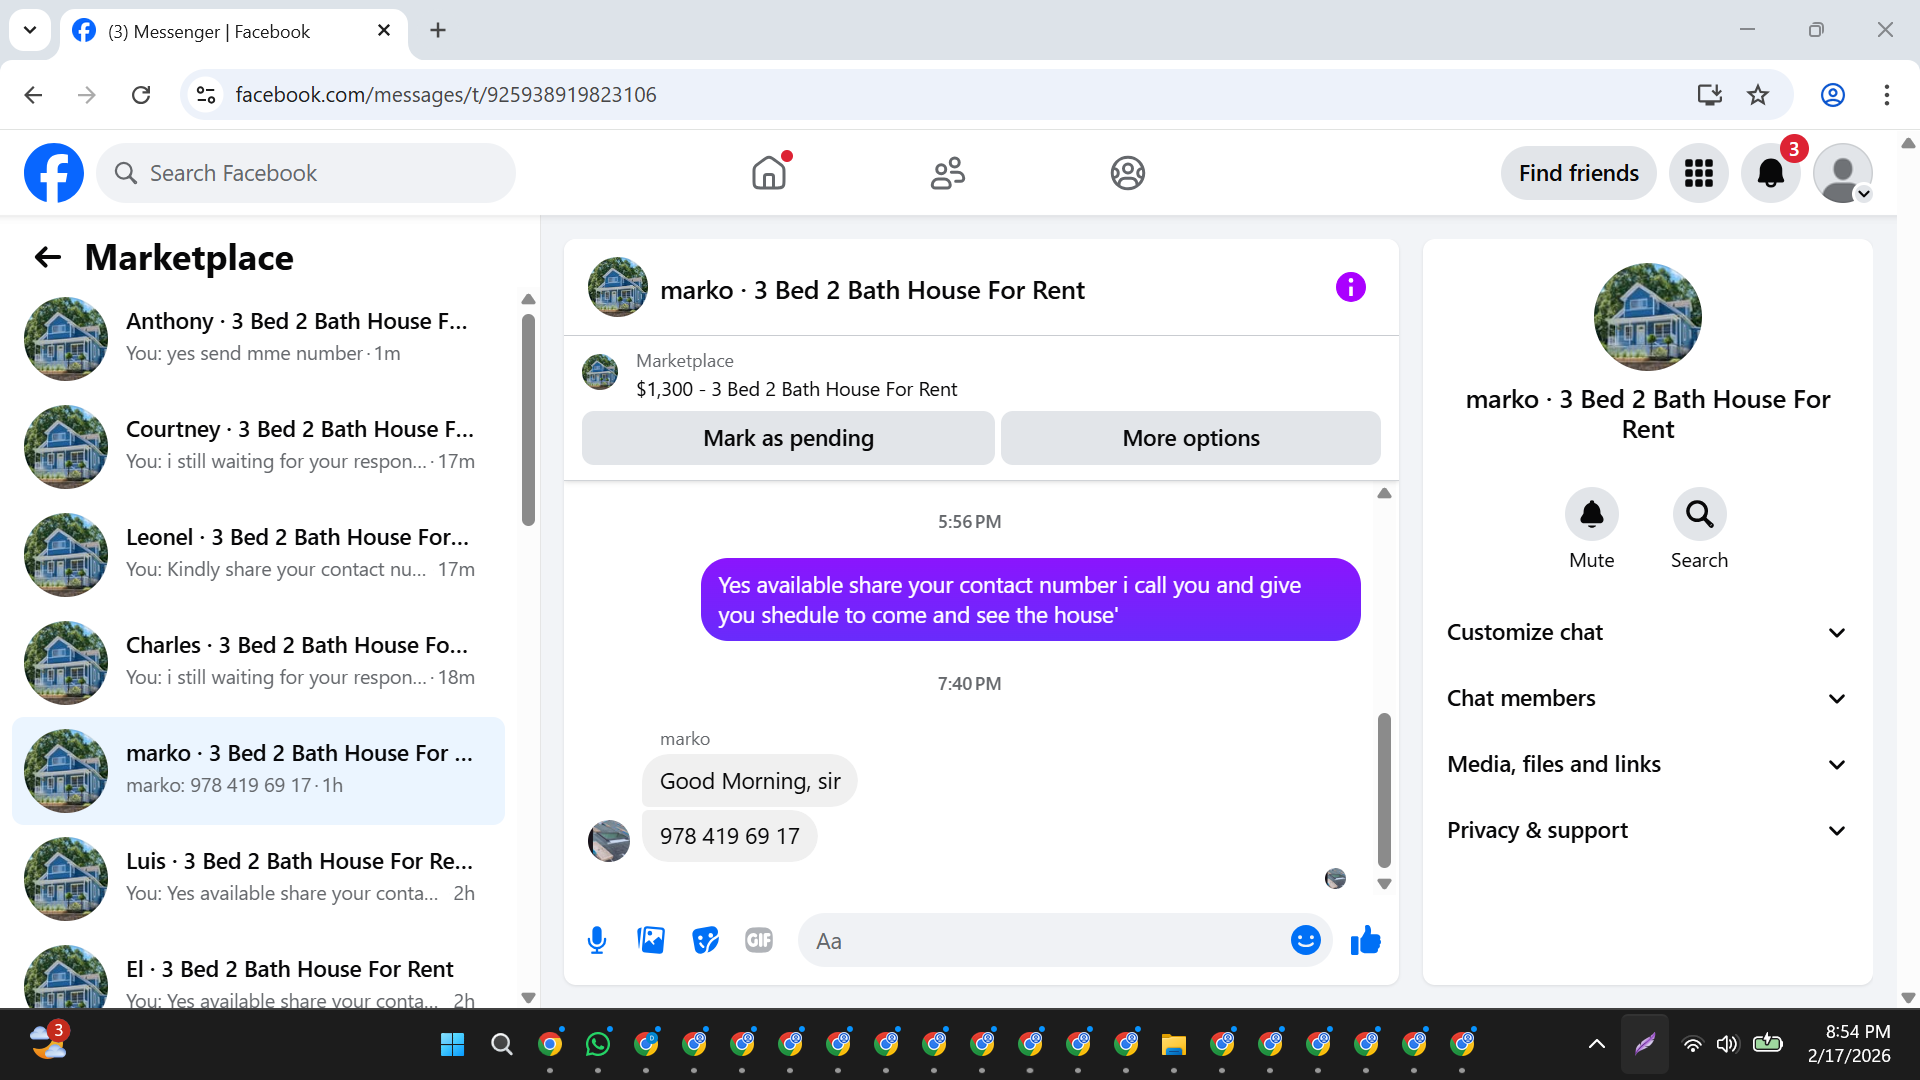Screen dimensions: 1920x1080
Task: Expand Privacy & support section
Action: click(1647, 830)
